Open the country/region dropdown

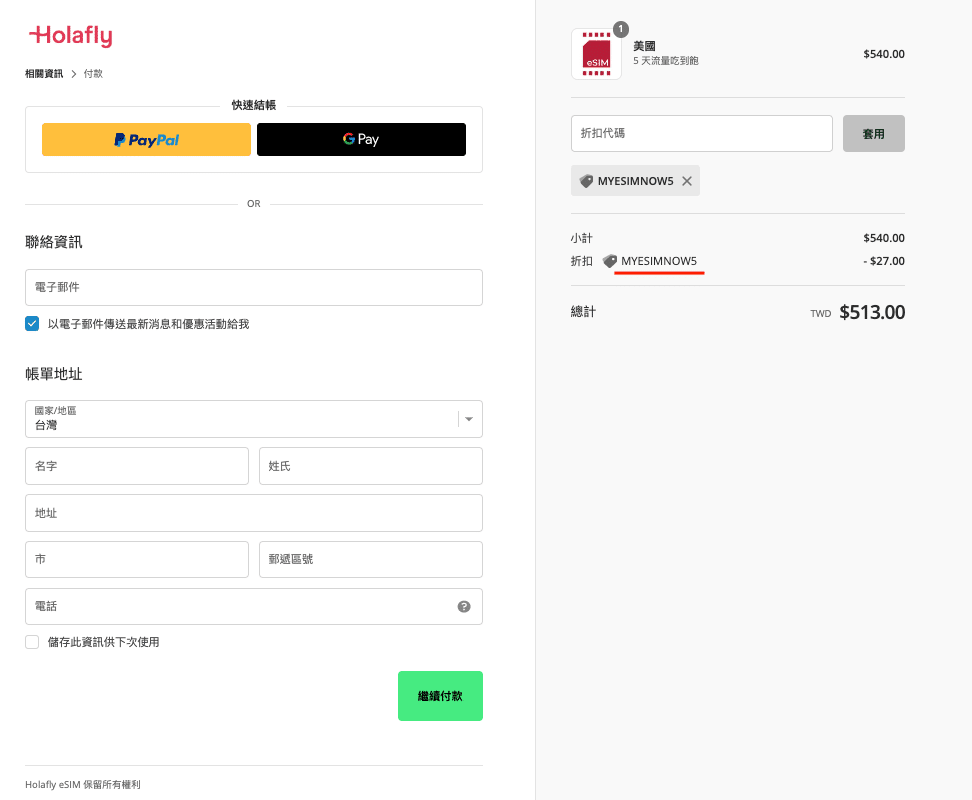tap(240, 419)
